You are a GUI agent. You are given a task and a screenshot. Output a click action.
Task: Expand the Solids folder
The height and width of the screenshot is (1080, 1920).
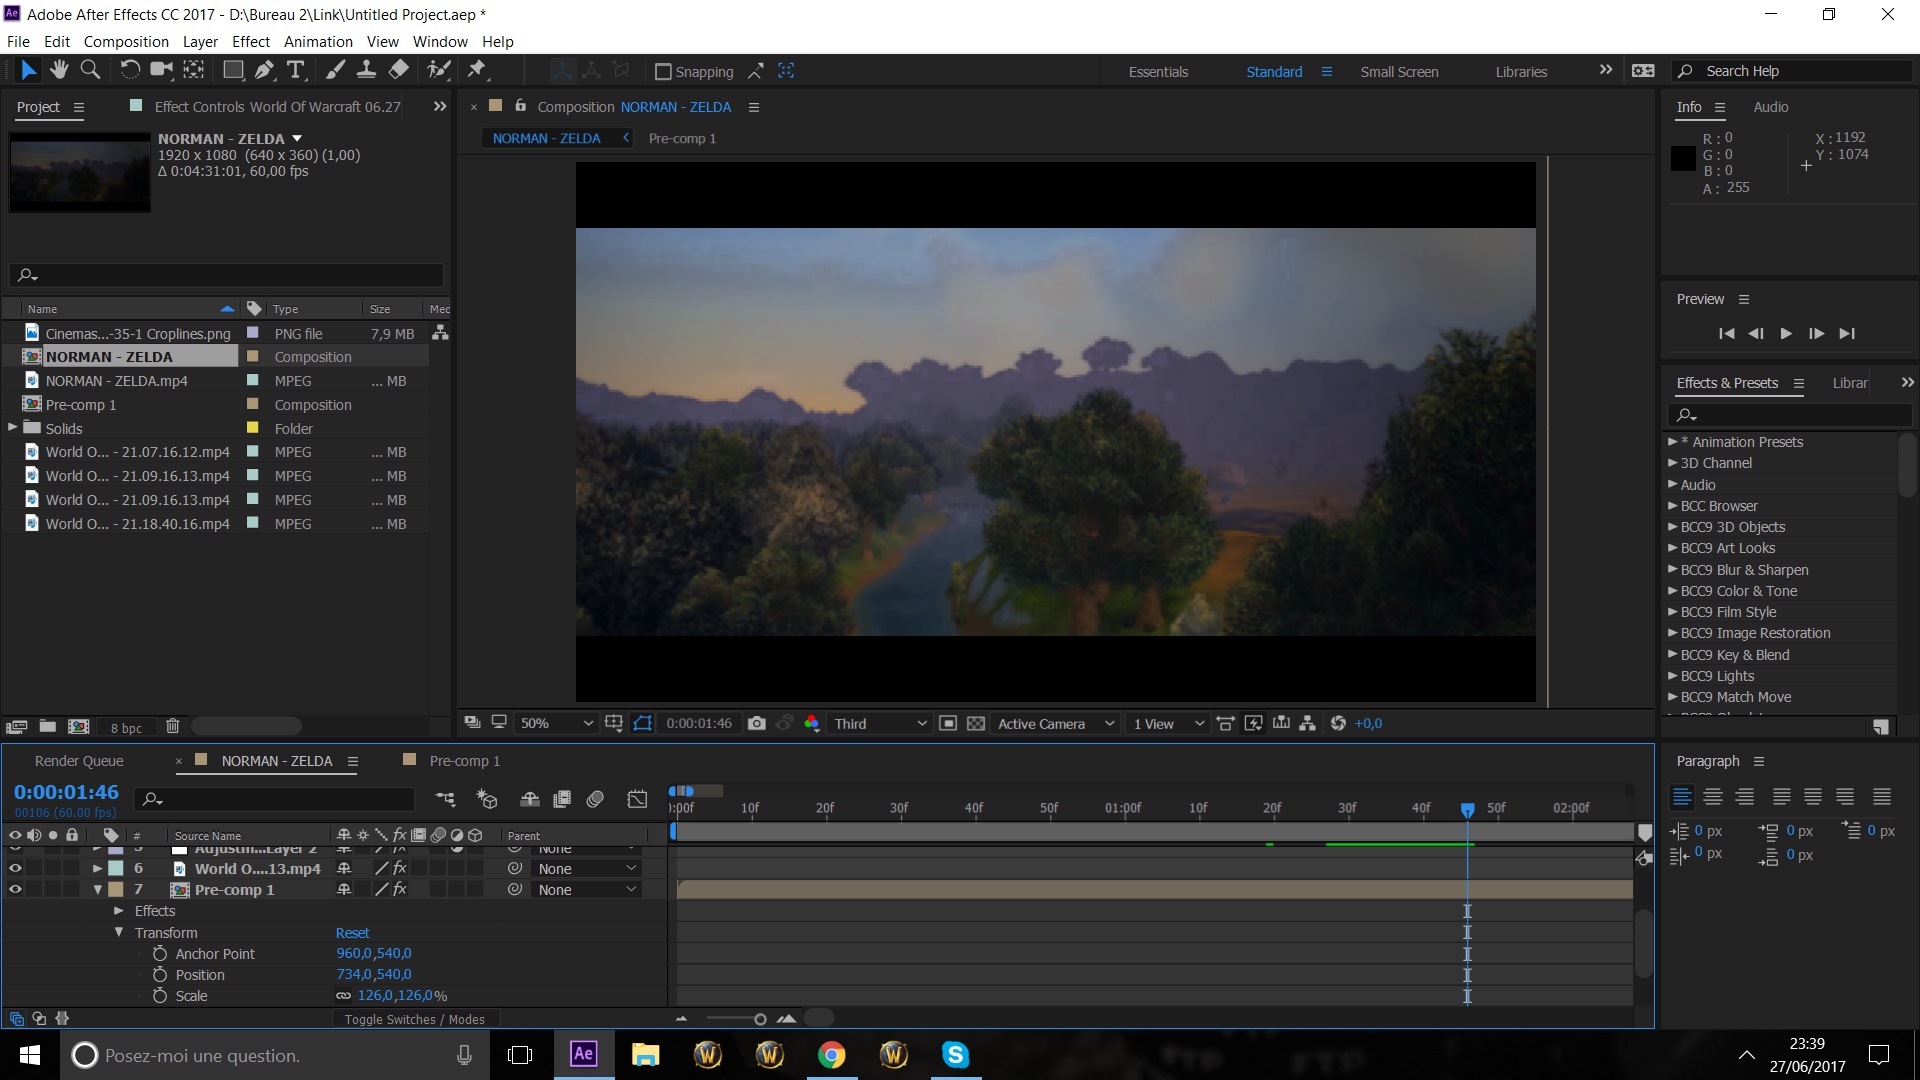click(13, 428)
